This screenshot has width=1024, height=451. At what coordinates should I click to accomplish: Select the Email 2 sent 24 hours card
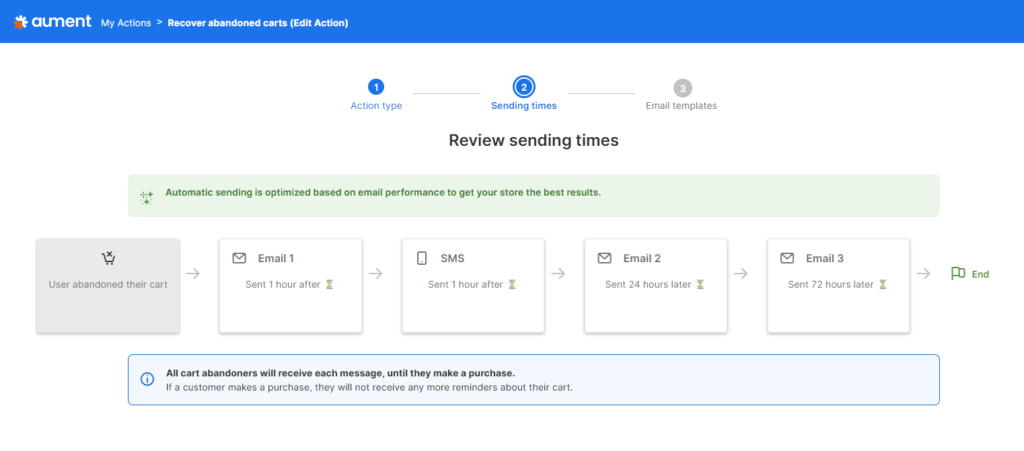(x=656, y=286)
